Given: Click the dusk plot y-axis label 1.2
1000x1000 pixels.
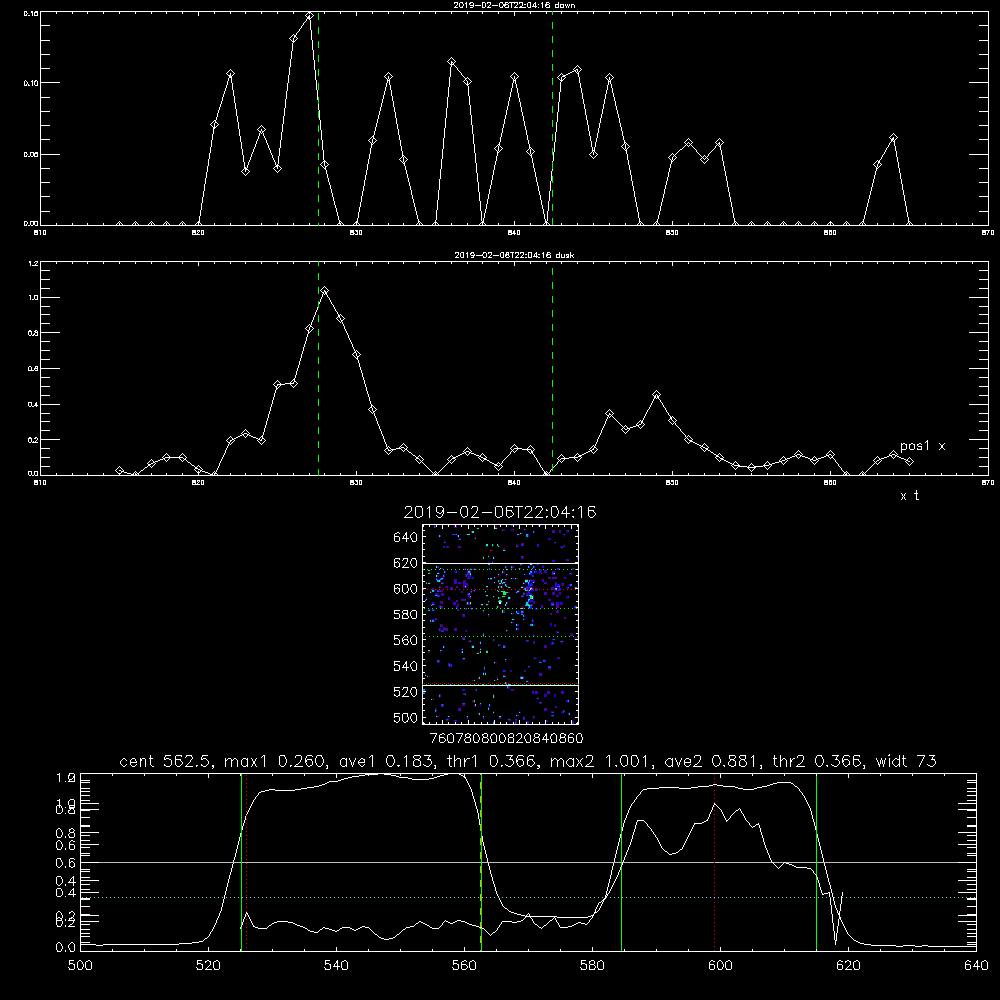Looking at the screenshot, I should coord(34,263).
